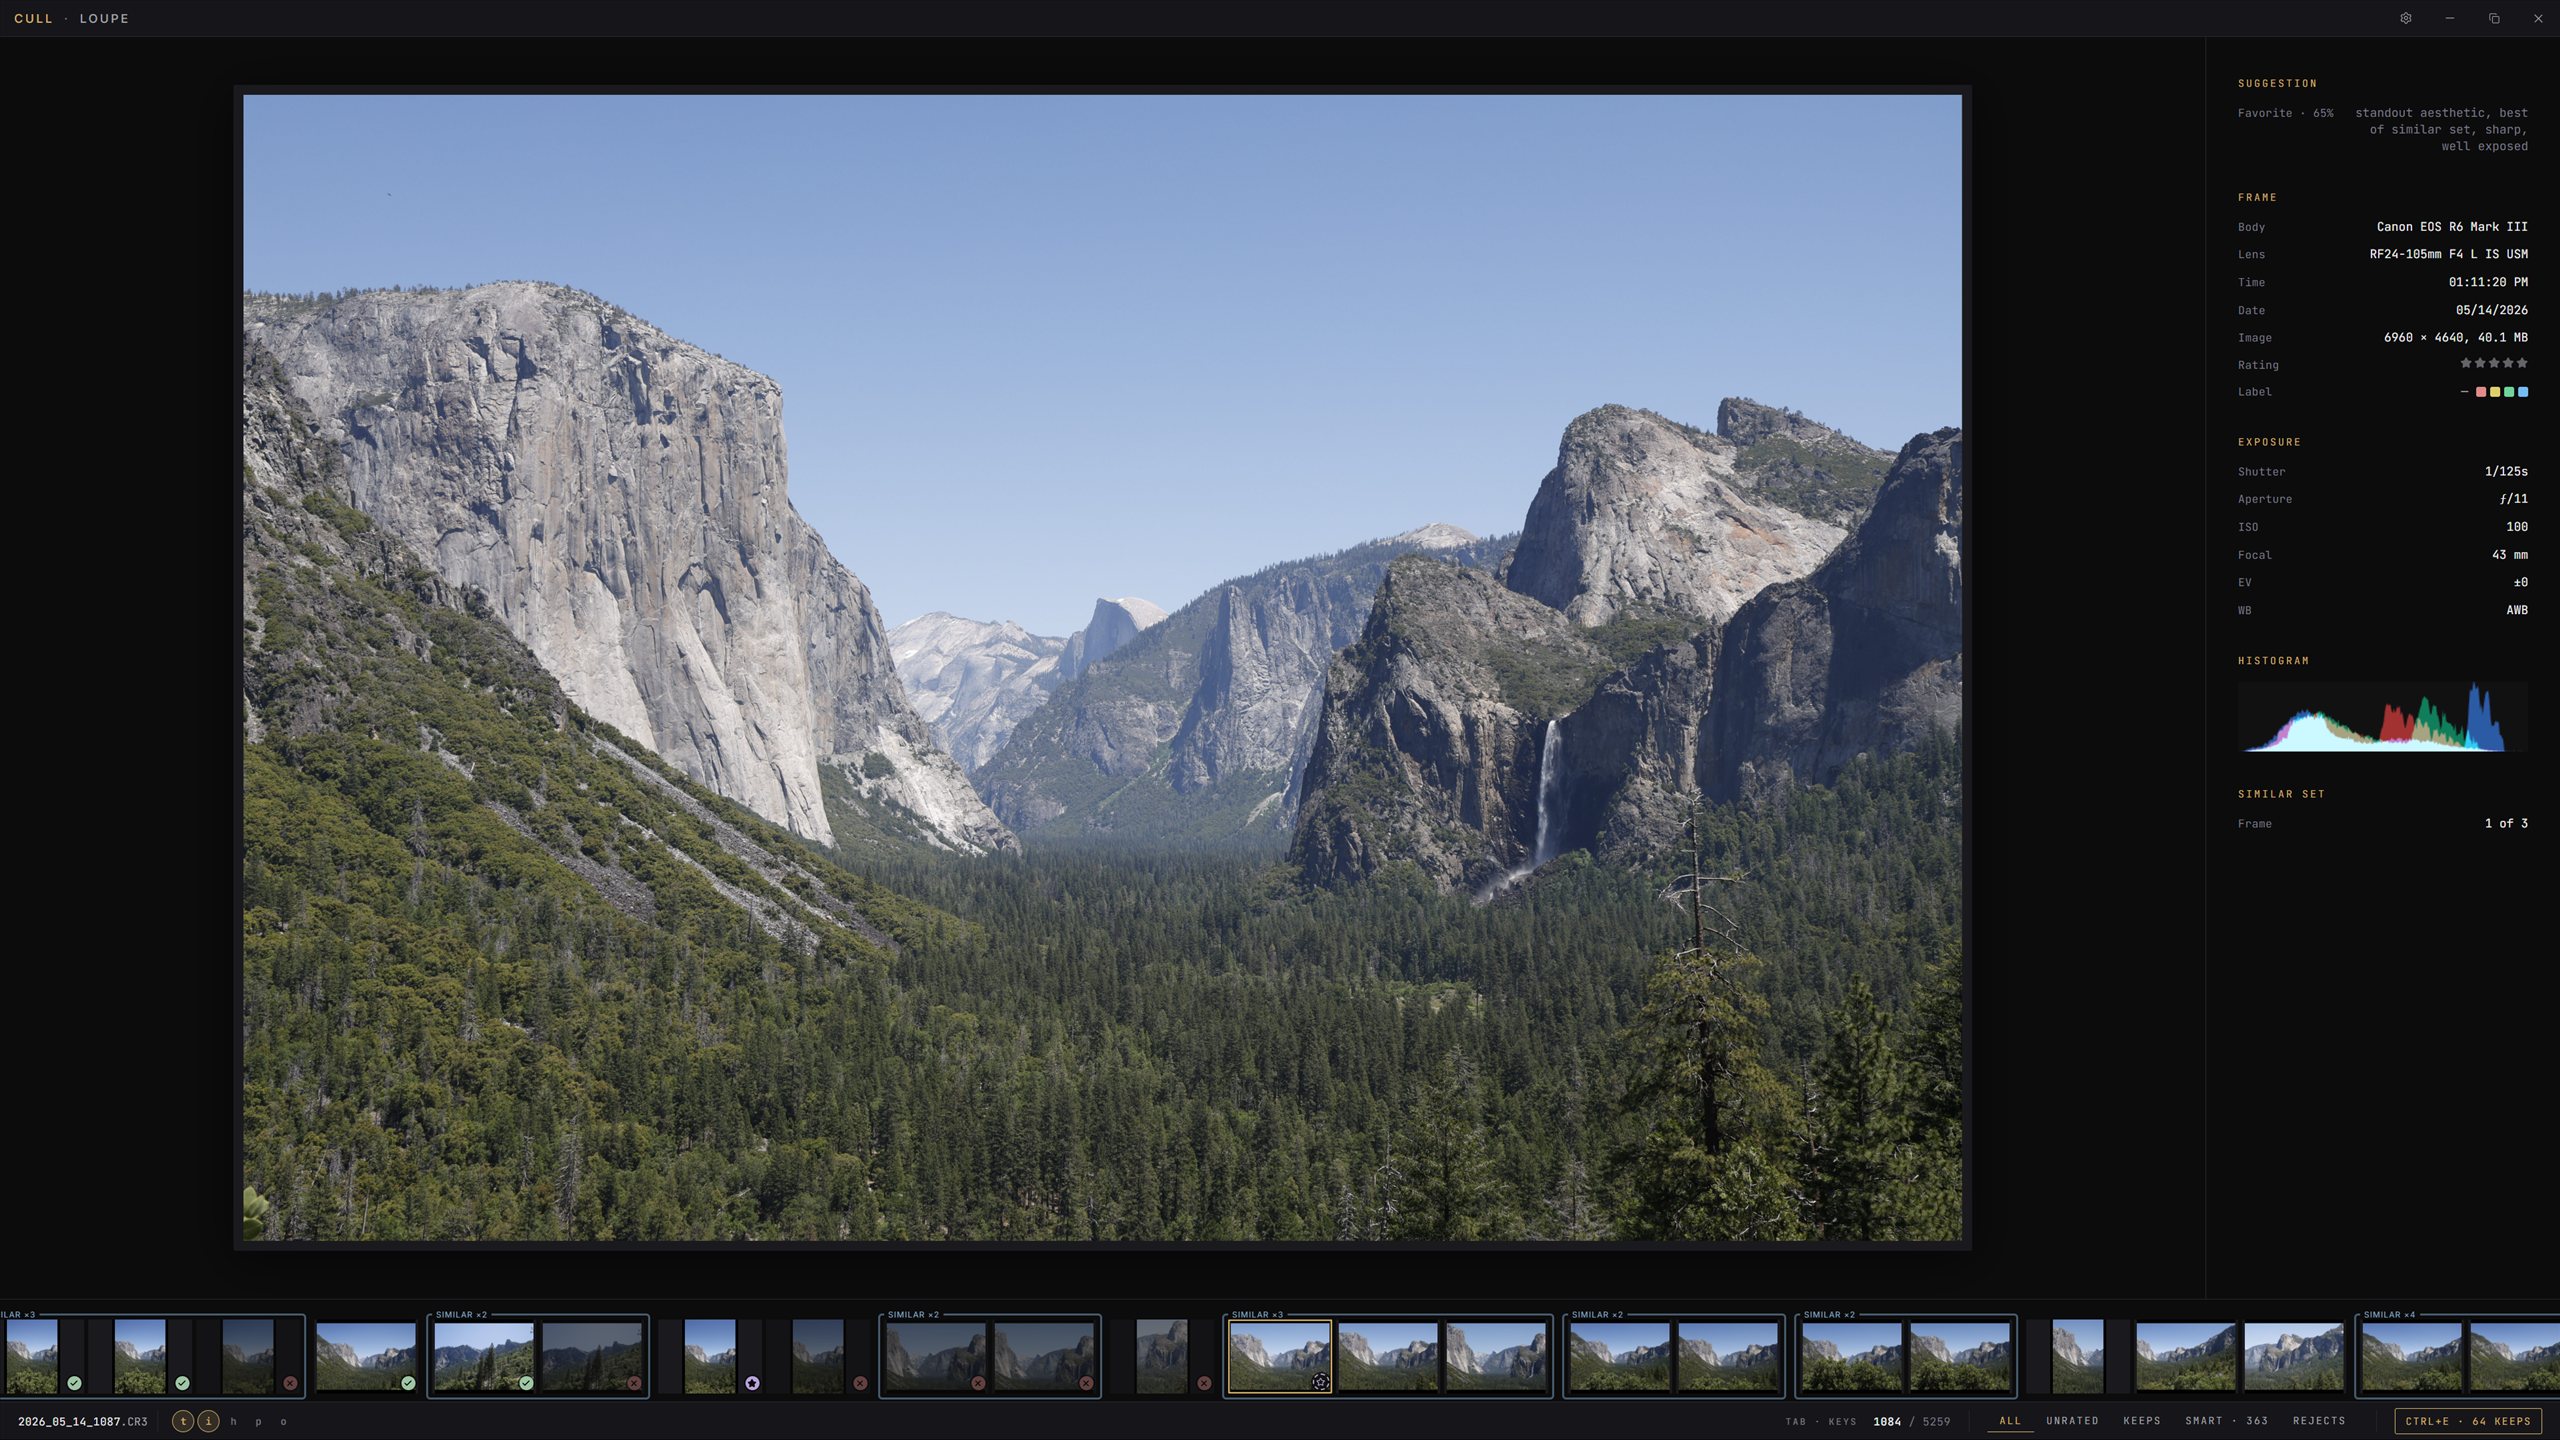
Task: Click the CTRL+E · 64 KEEPS export button
Action: 2468,1421
